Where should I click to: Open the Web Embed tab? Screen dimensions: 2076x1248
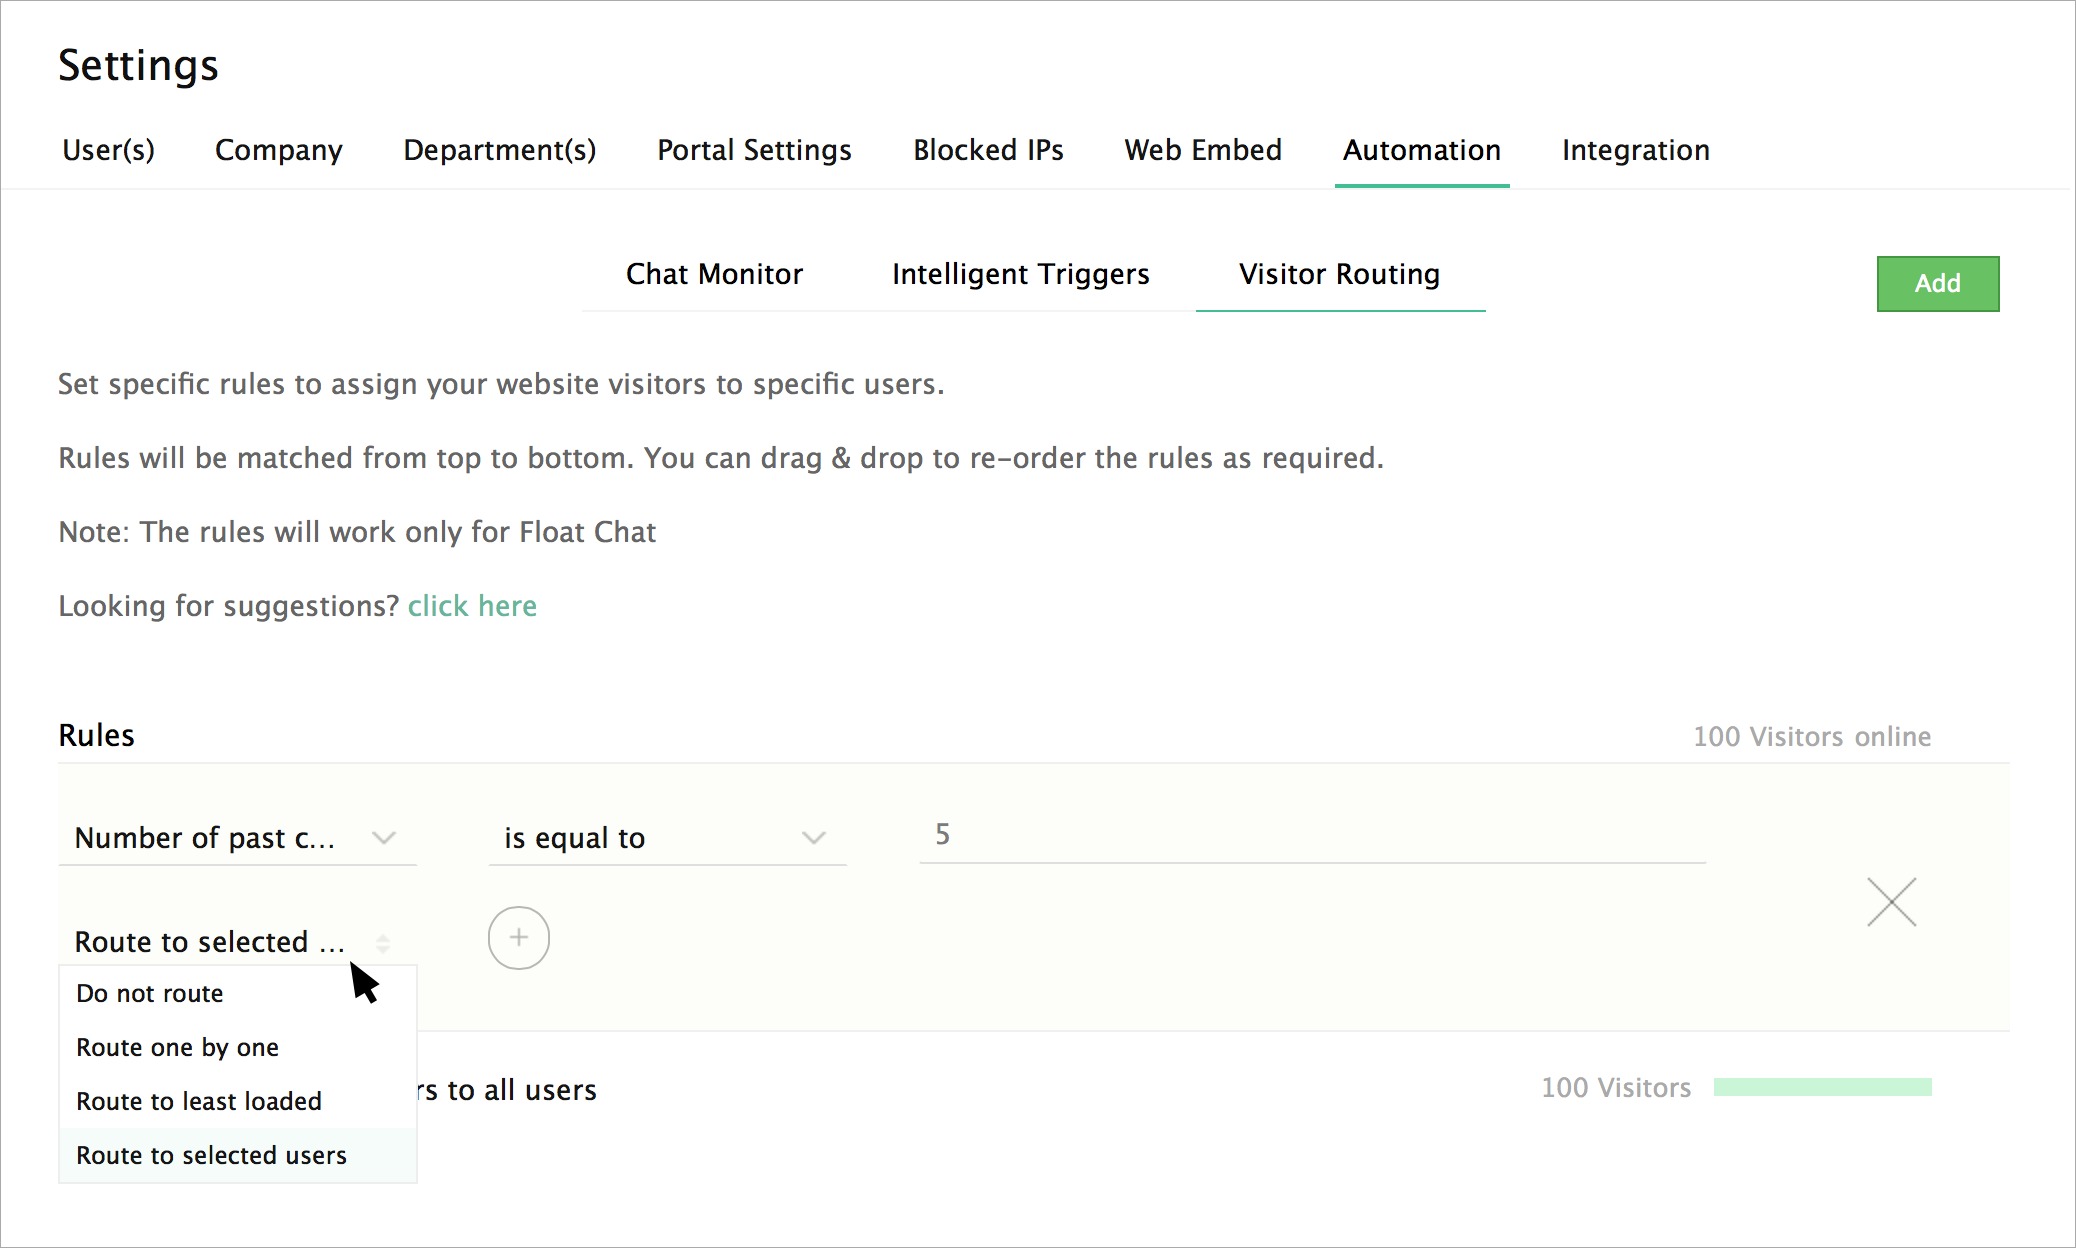1202,150
